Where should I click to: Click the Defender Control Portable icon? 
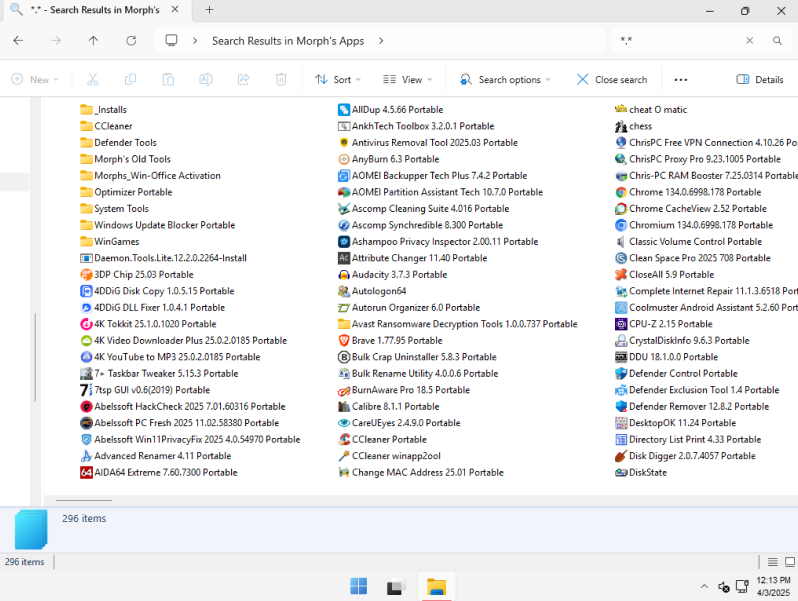620,374
